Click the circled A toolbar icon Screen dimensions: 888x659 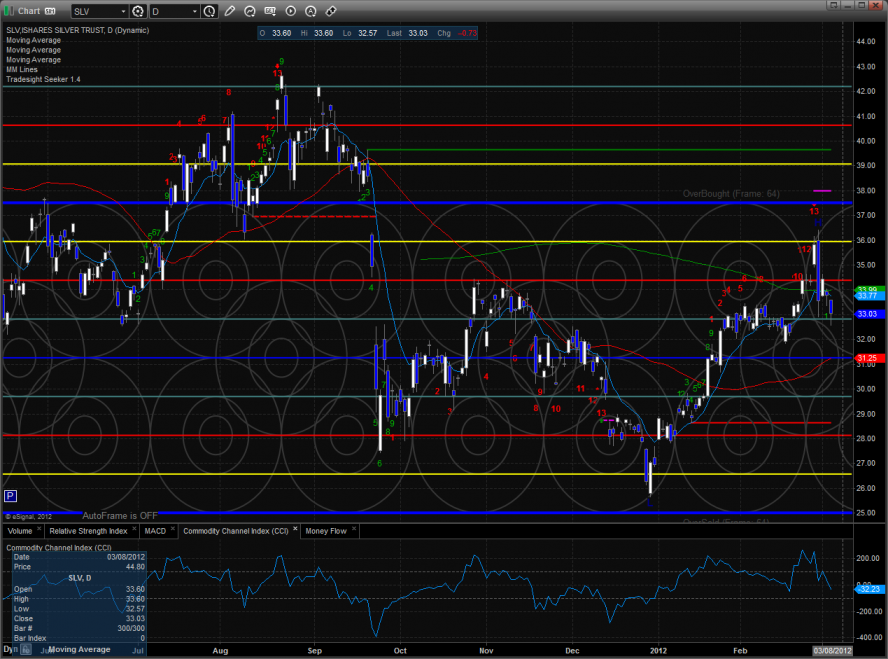[x=310, y=12]
